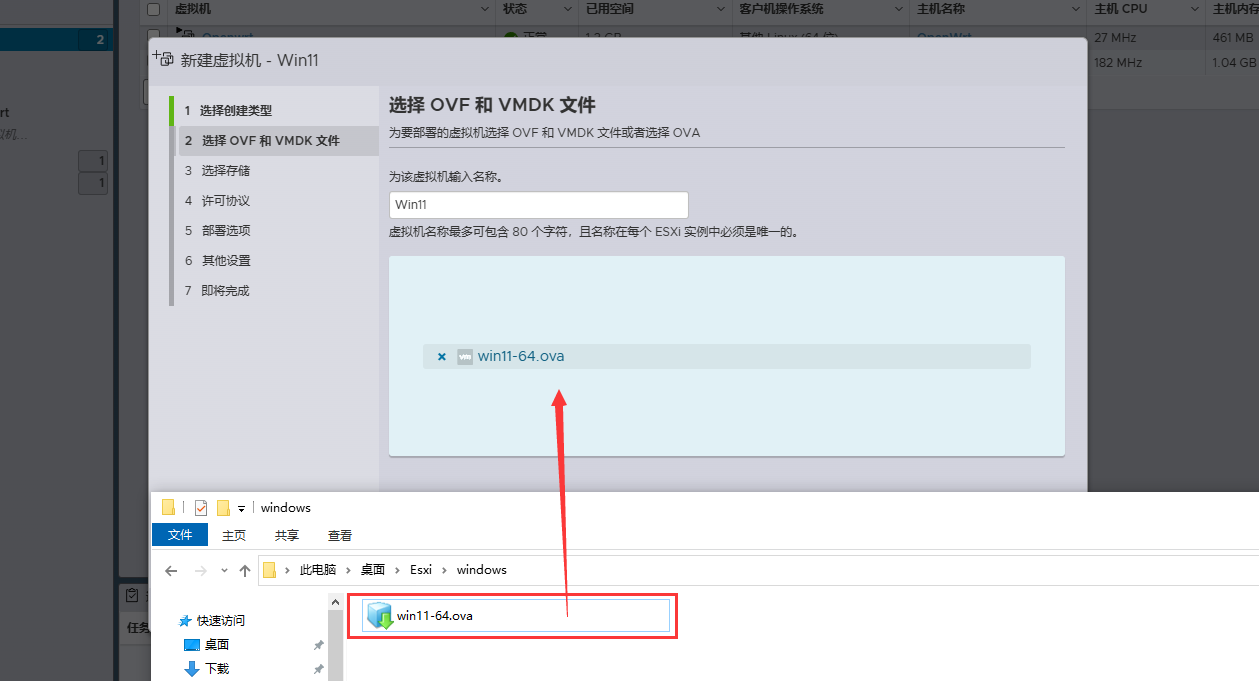The height and width of the screenshot is (681, 1259).
Task: Expand the chevron after 此电脑 in the address bar
Action: pos(349,570)
